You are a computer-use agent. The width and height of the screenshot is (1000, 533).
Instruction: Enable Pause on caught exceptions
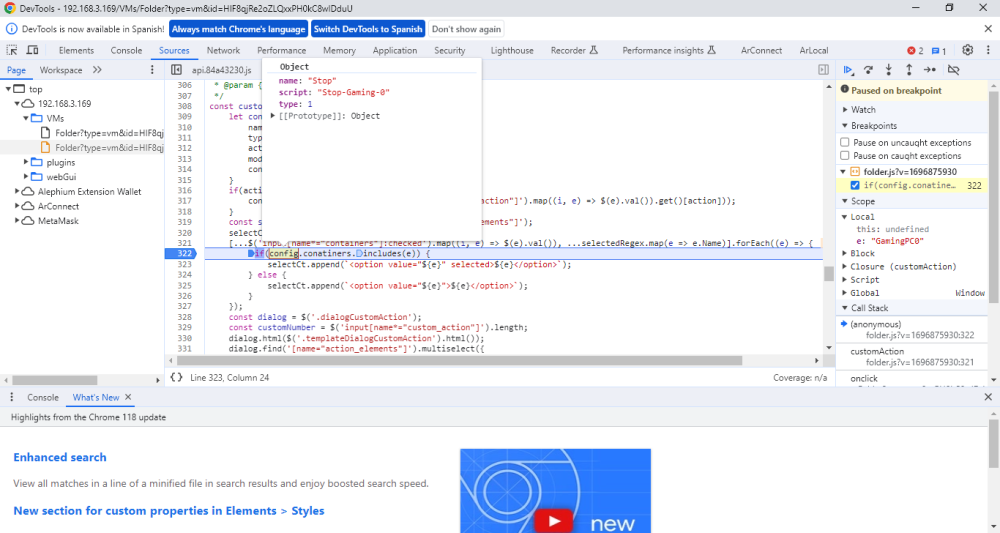tap(845, 156)
